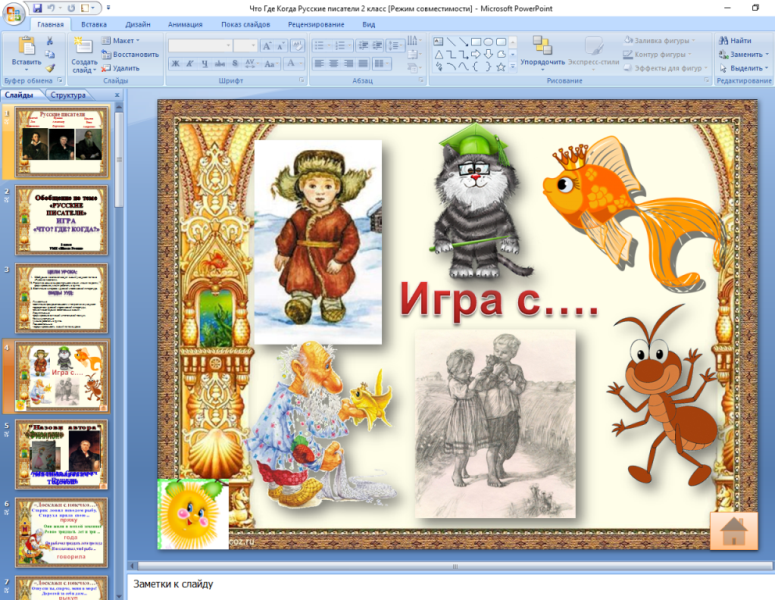The height and width of the screenshot is (600, 775).
Task: Toggle underline Ч formatting
Action: click(205, 63)
